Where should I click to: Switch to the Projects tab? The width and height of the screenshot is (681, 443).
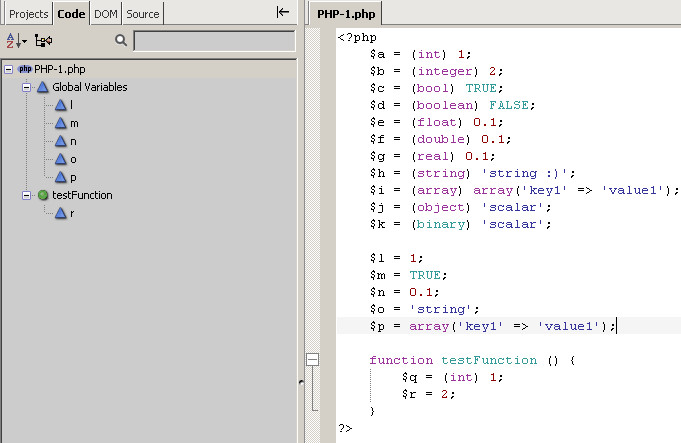coord(29,14)
